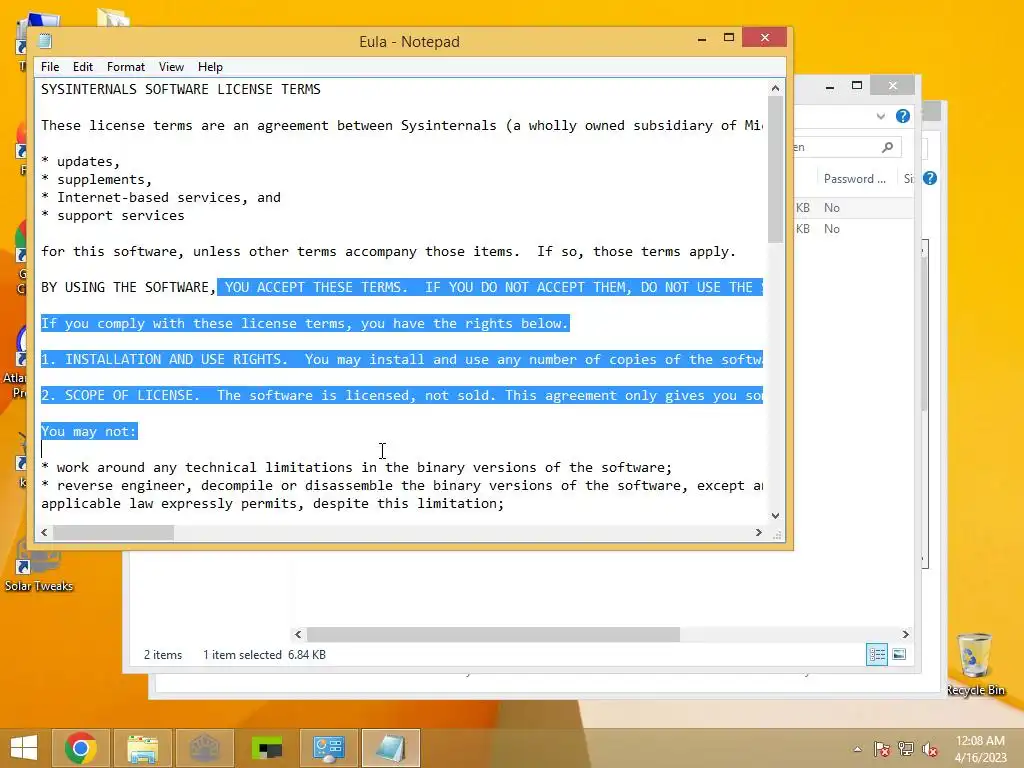Click the line 'If you comply with these license terms'
1024x768 pixels.
(x=305, y=323)
